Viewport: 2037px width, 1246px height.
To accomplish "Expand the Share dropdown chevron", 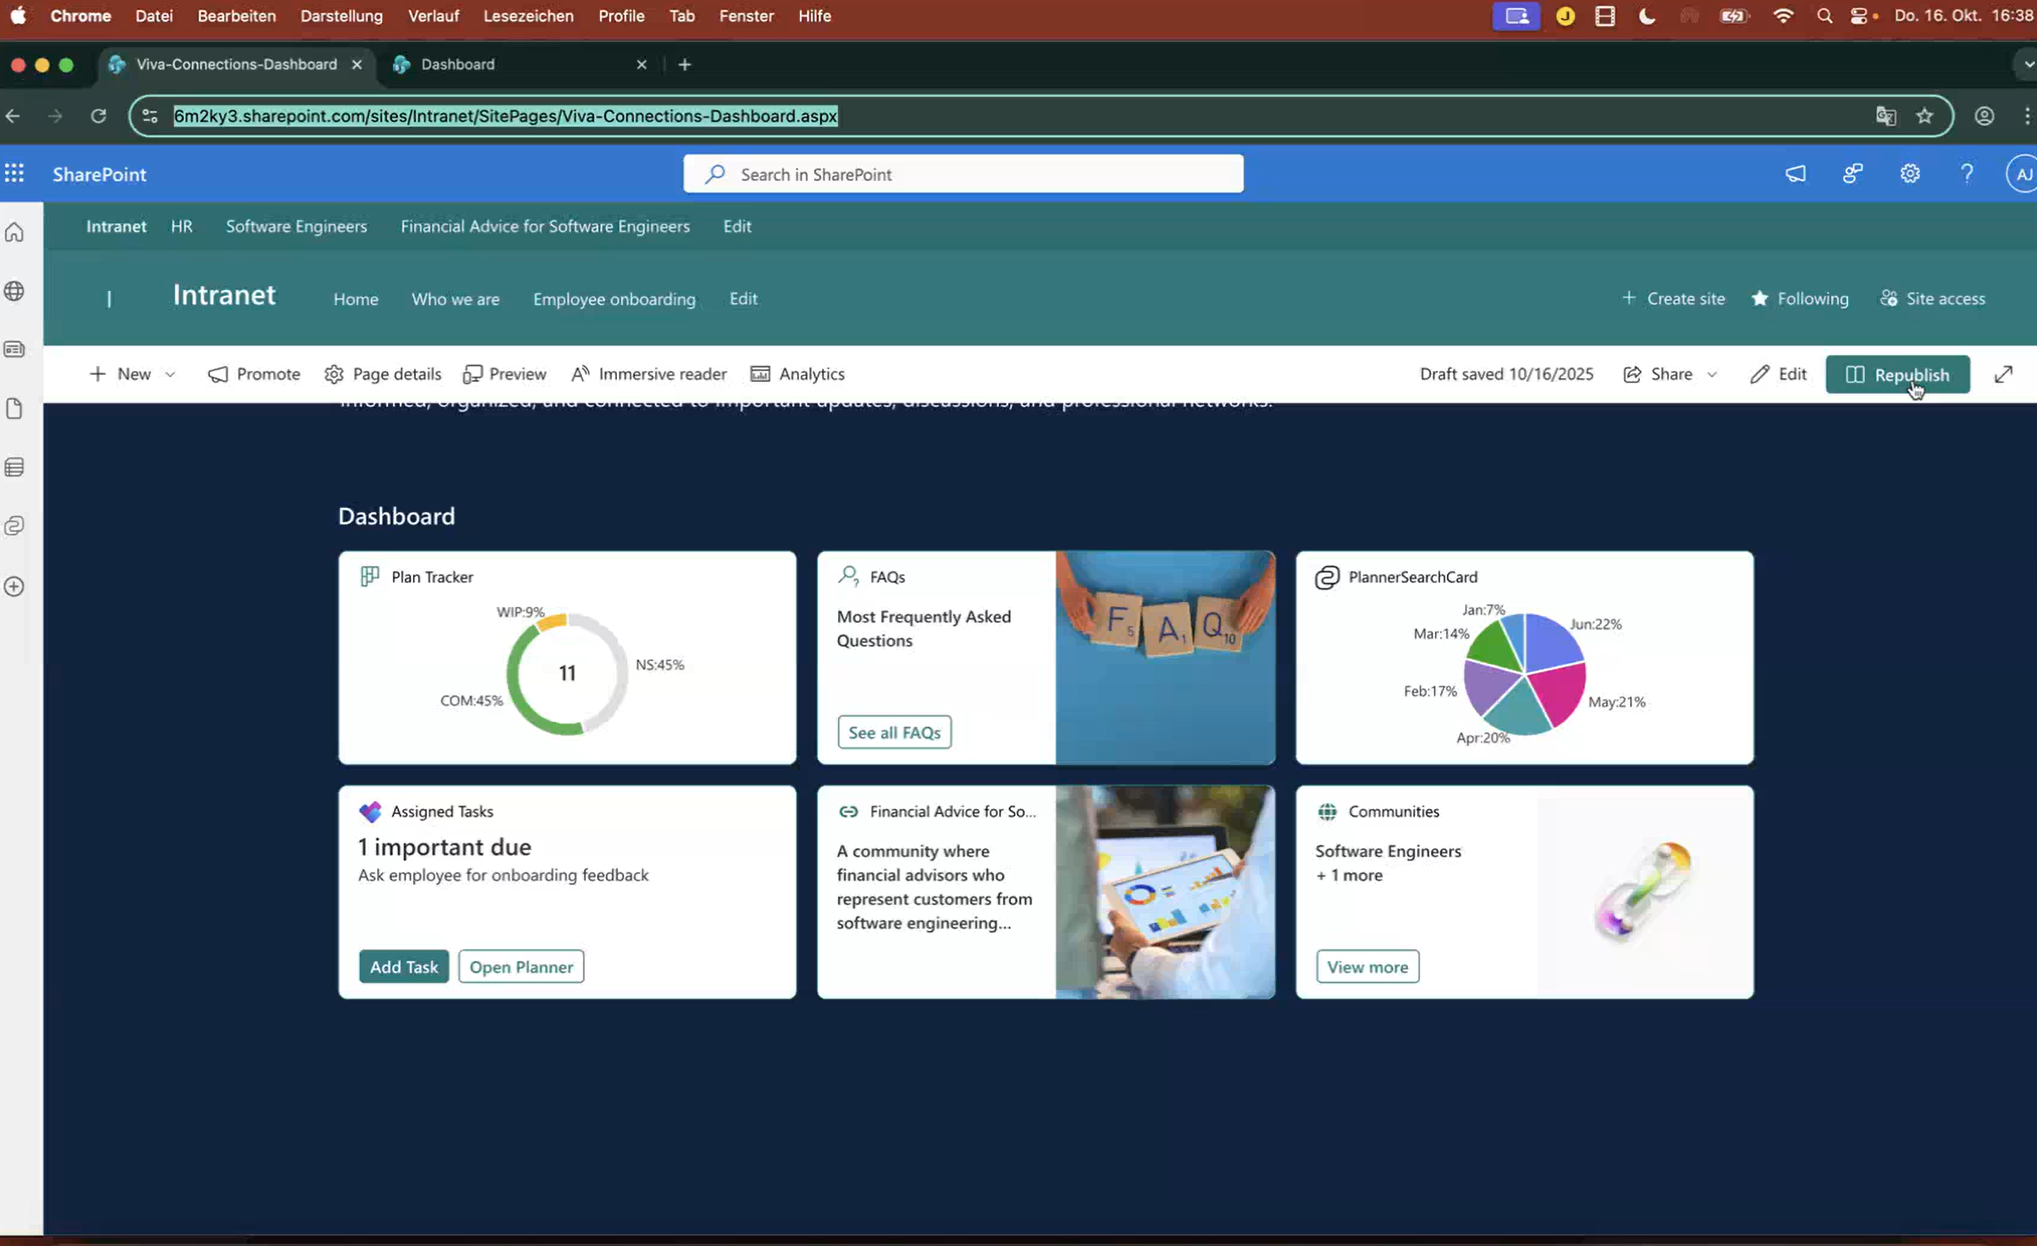I will point(1712,374).
